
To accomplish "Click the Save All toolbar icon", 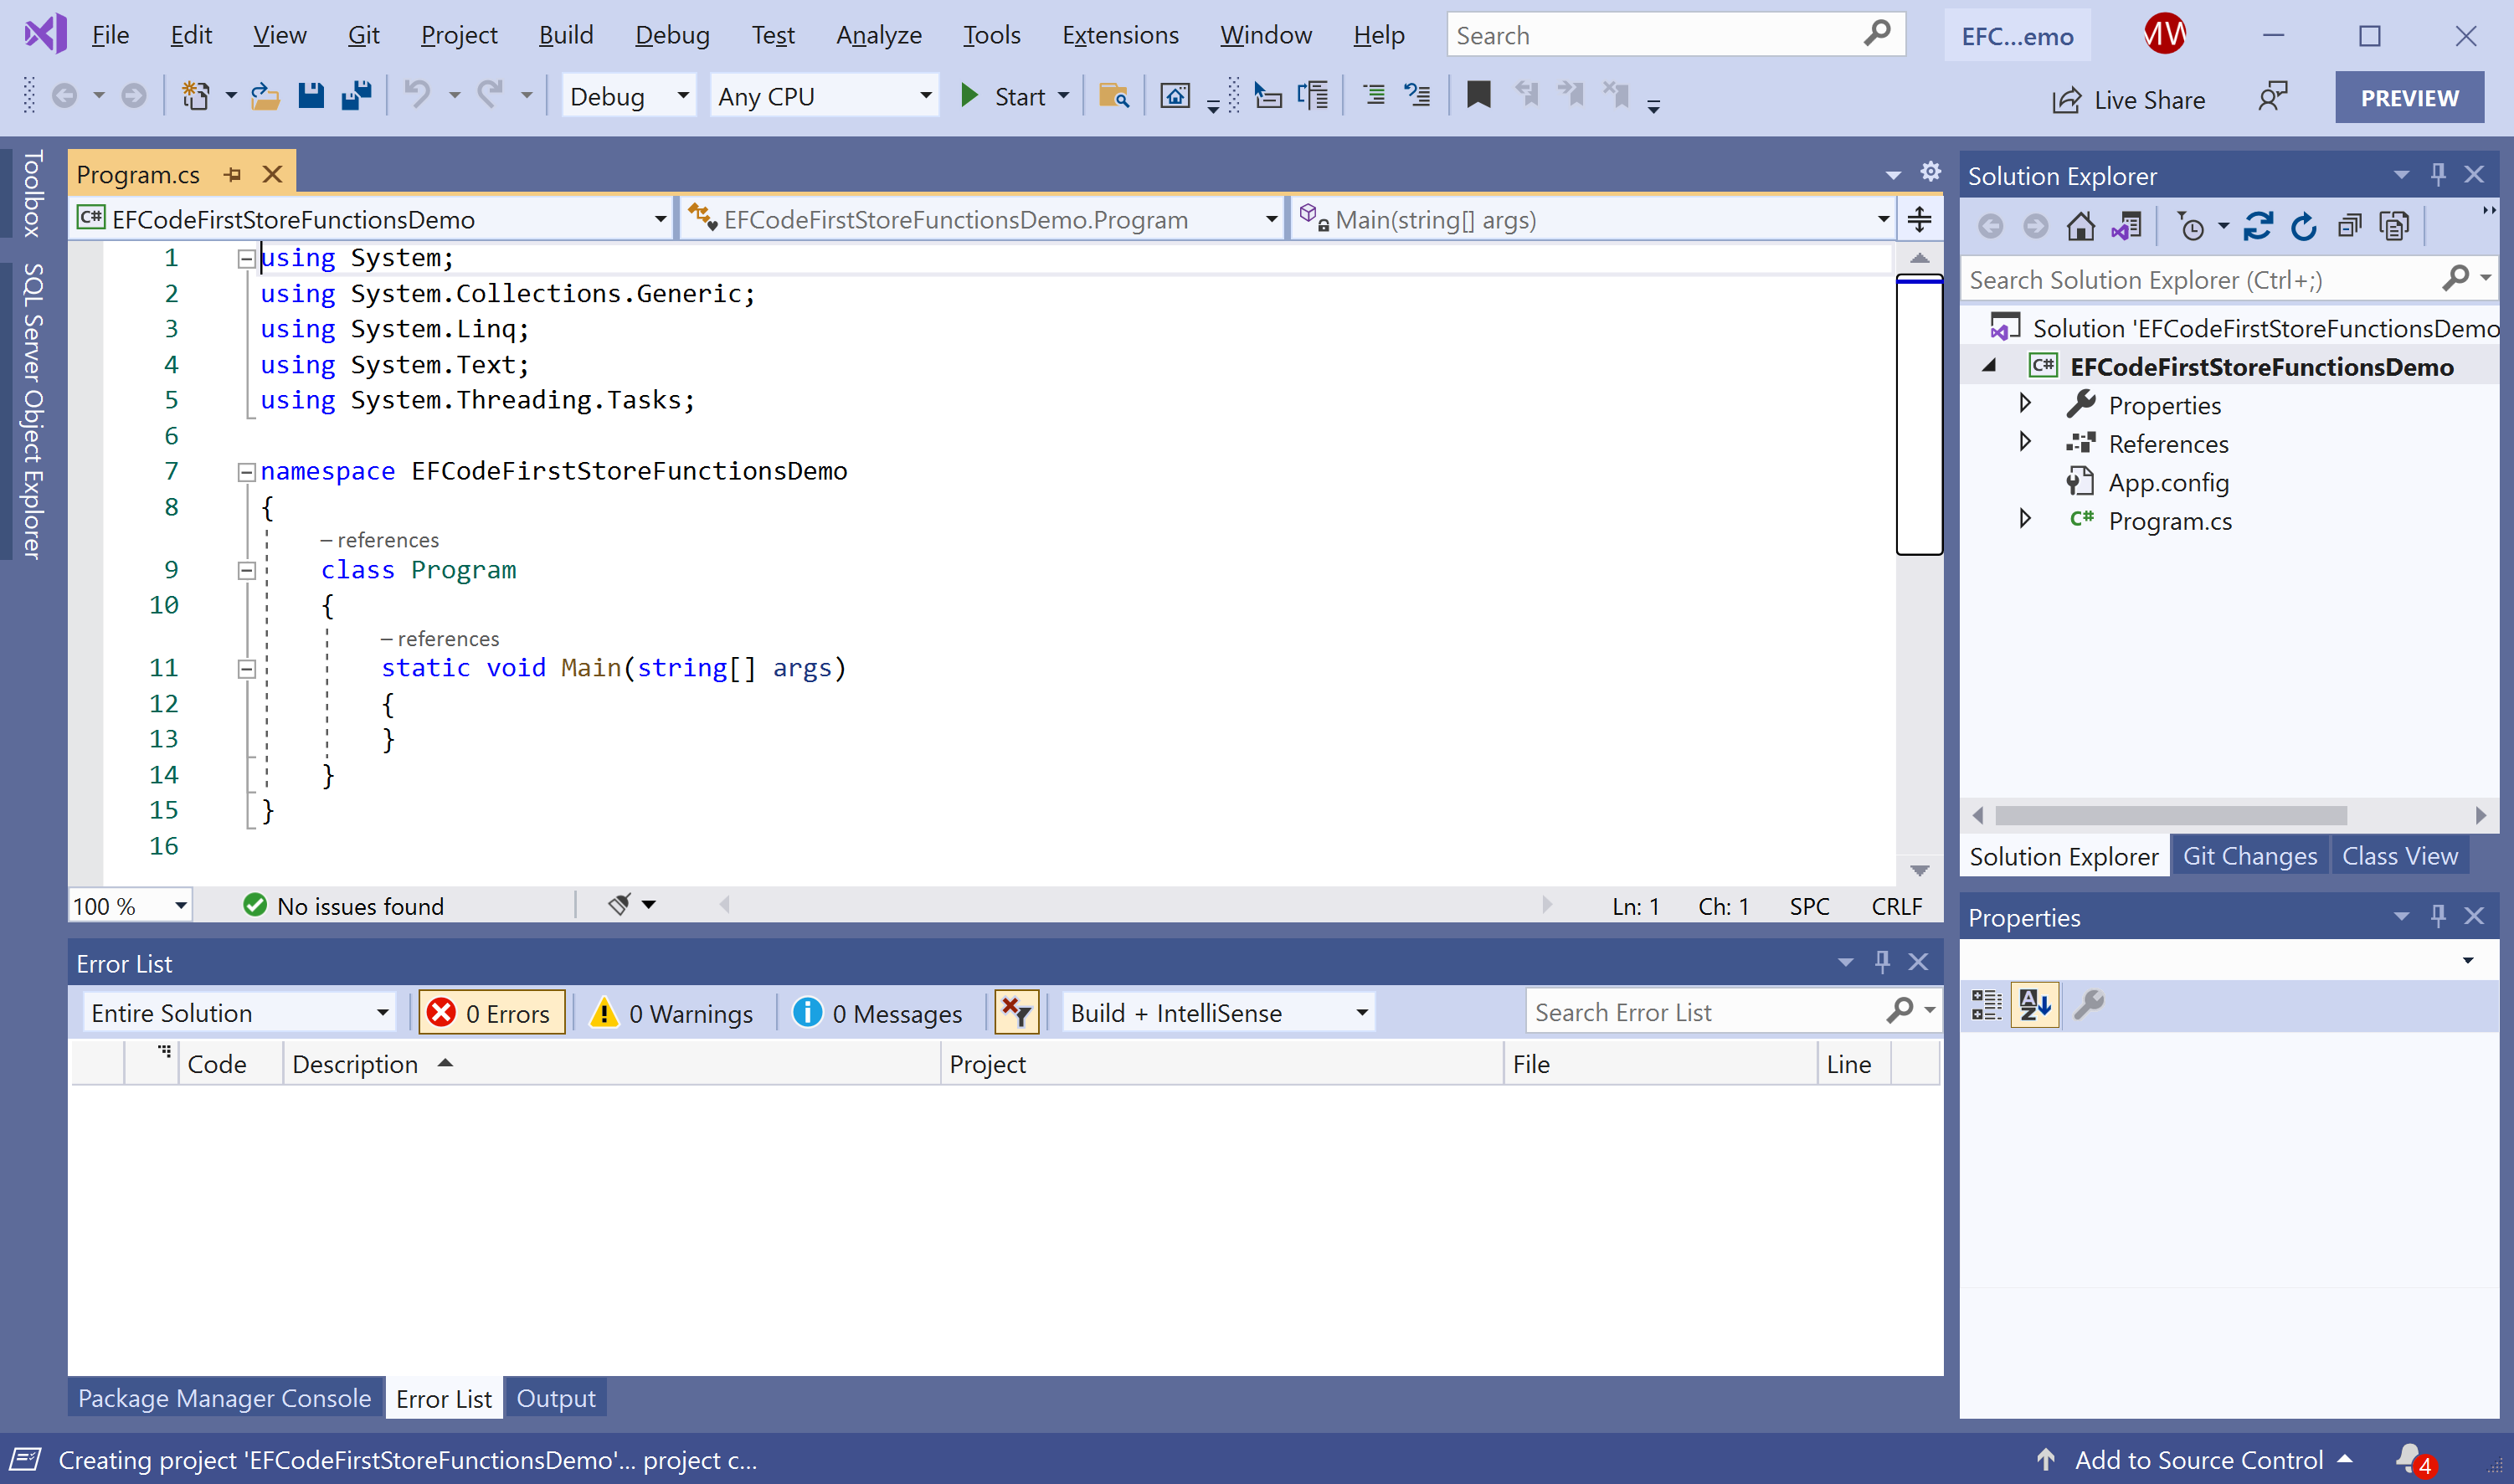I will (356, 96).
